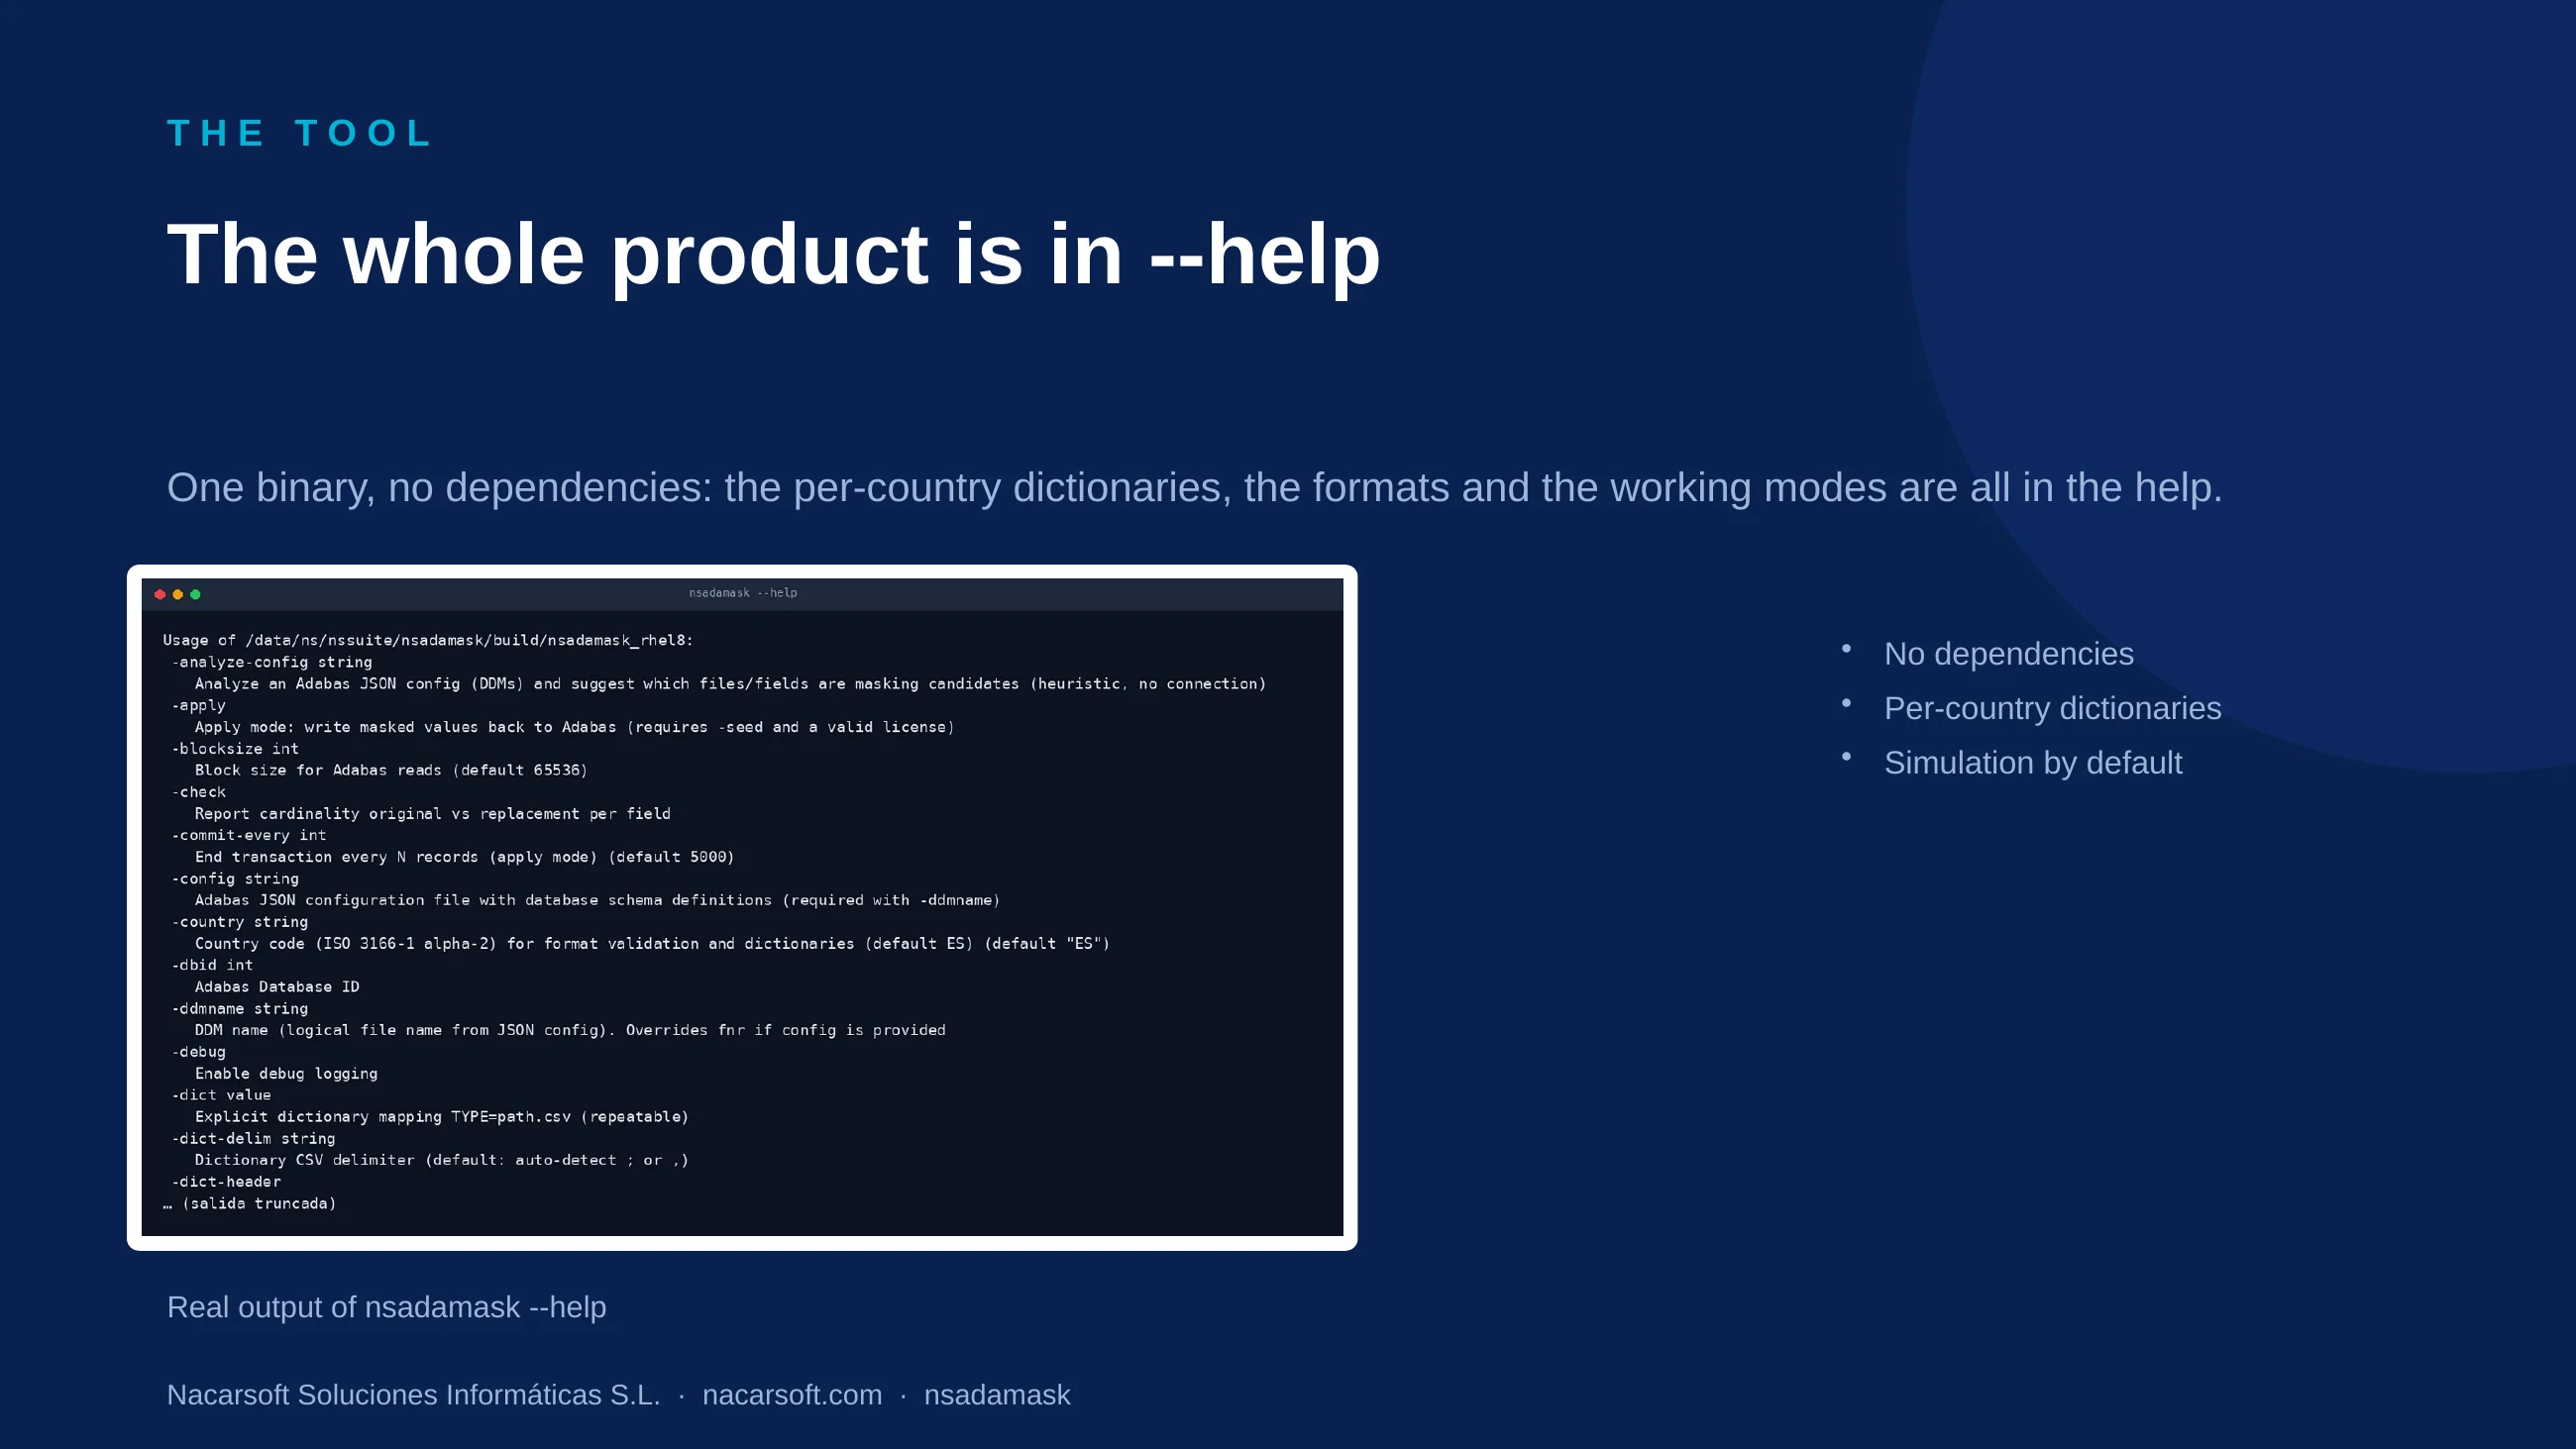2576x1449 pixels.
Task: Click 'Block size for Adabas reads' line
Action: (x=391, y=770)
